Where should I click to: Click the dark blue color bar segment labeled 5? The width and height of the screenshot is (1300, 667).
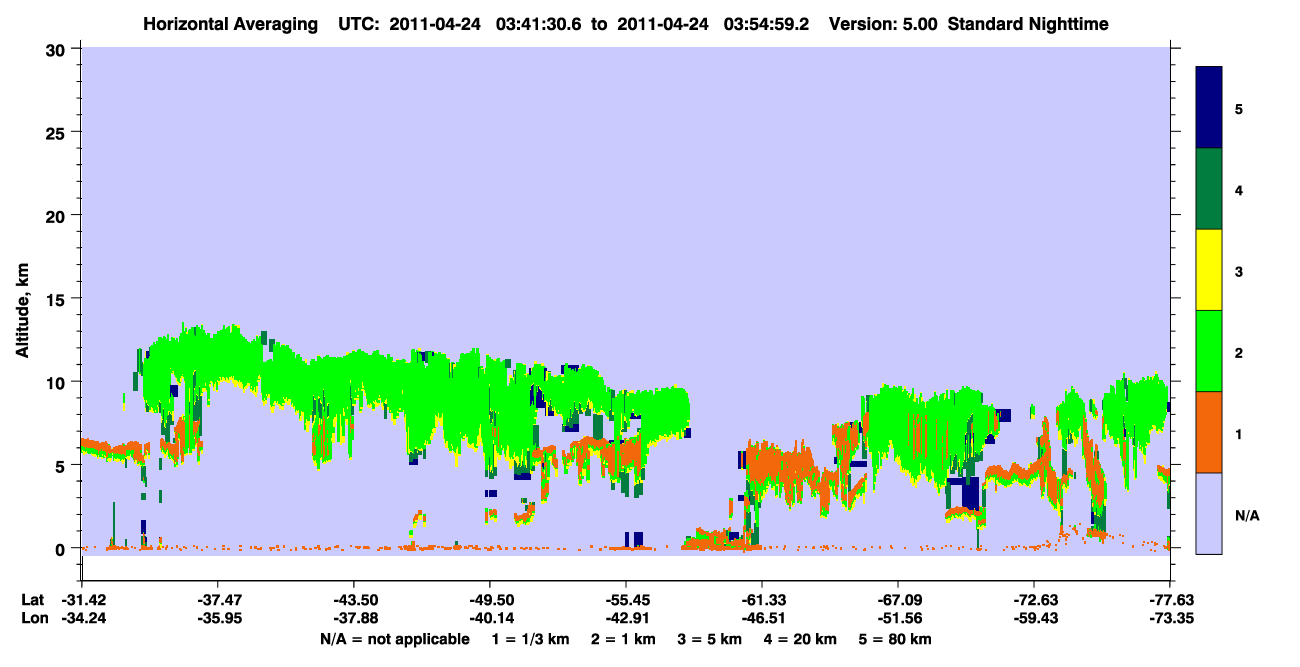[x=1209, y=108]
